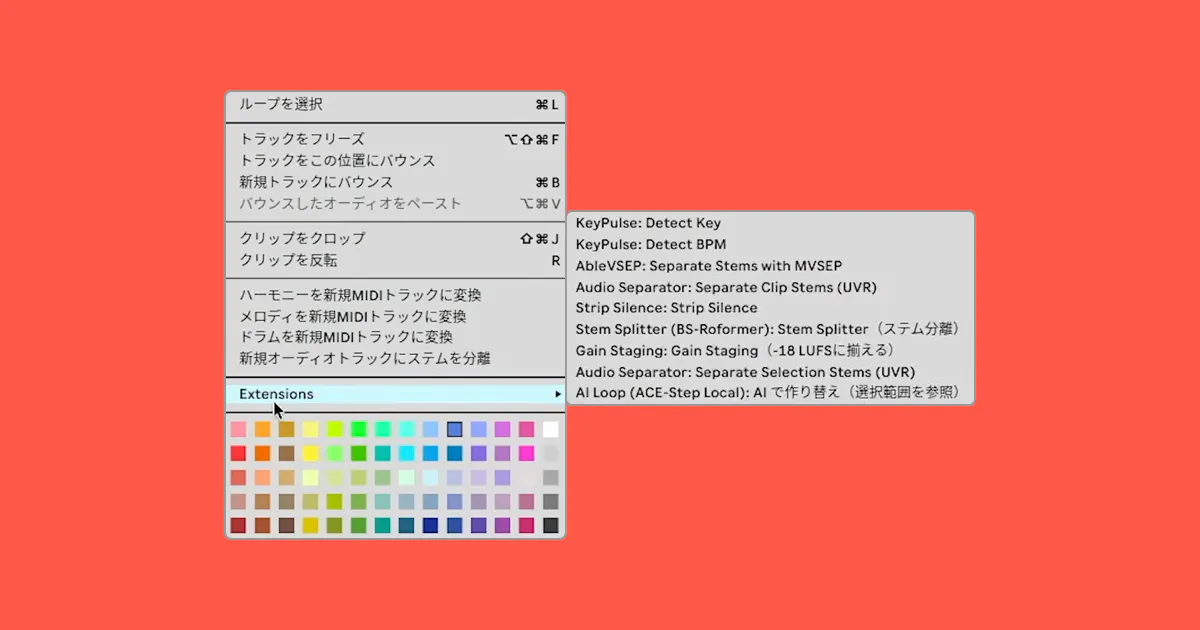
Task: Run KeyPulse: Detect BPM
Action: point(770,244)
